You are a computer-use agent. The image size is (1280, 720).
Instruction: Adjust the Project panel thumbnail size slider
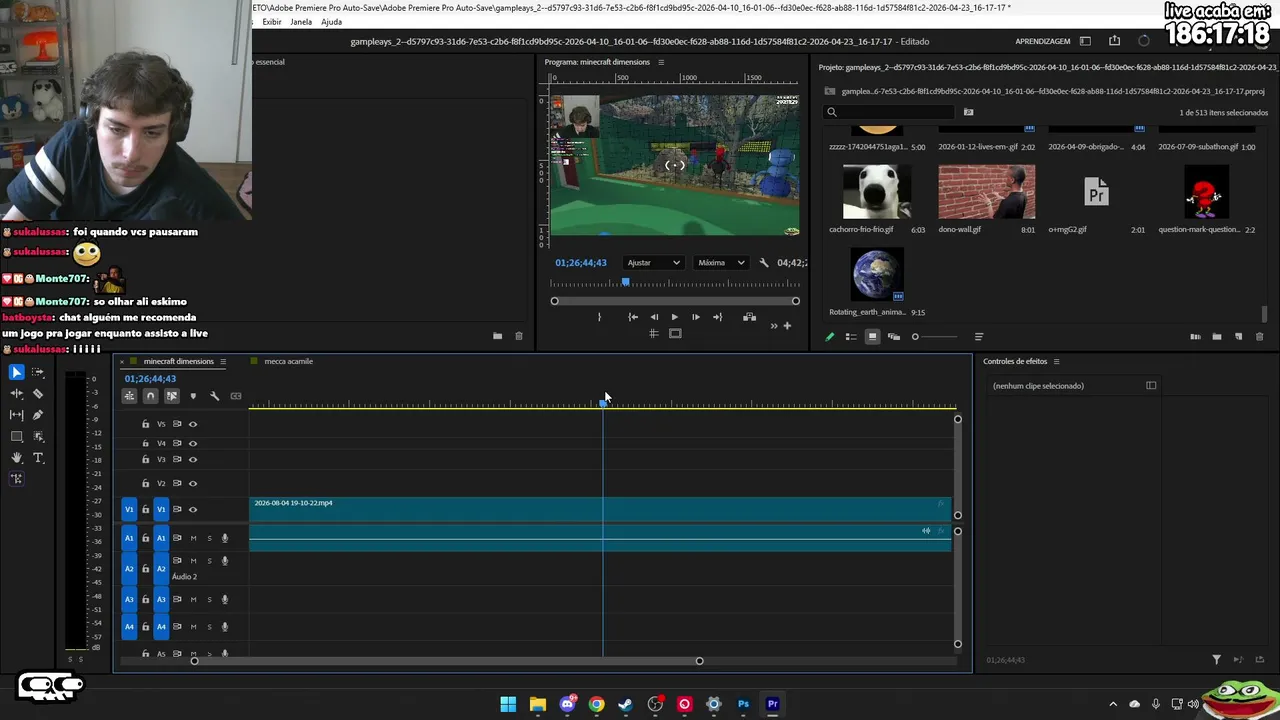(x=935, y=337)
